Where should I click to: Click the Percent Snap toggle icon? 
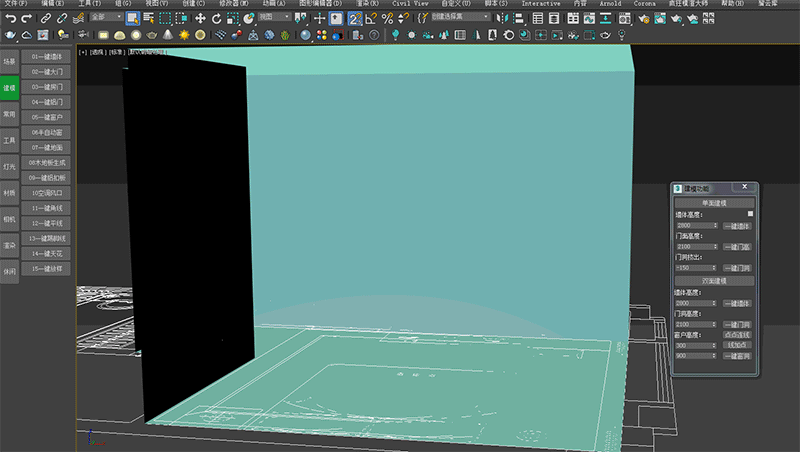click(x=387, y=18)
